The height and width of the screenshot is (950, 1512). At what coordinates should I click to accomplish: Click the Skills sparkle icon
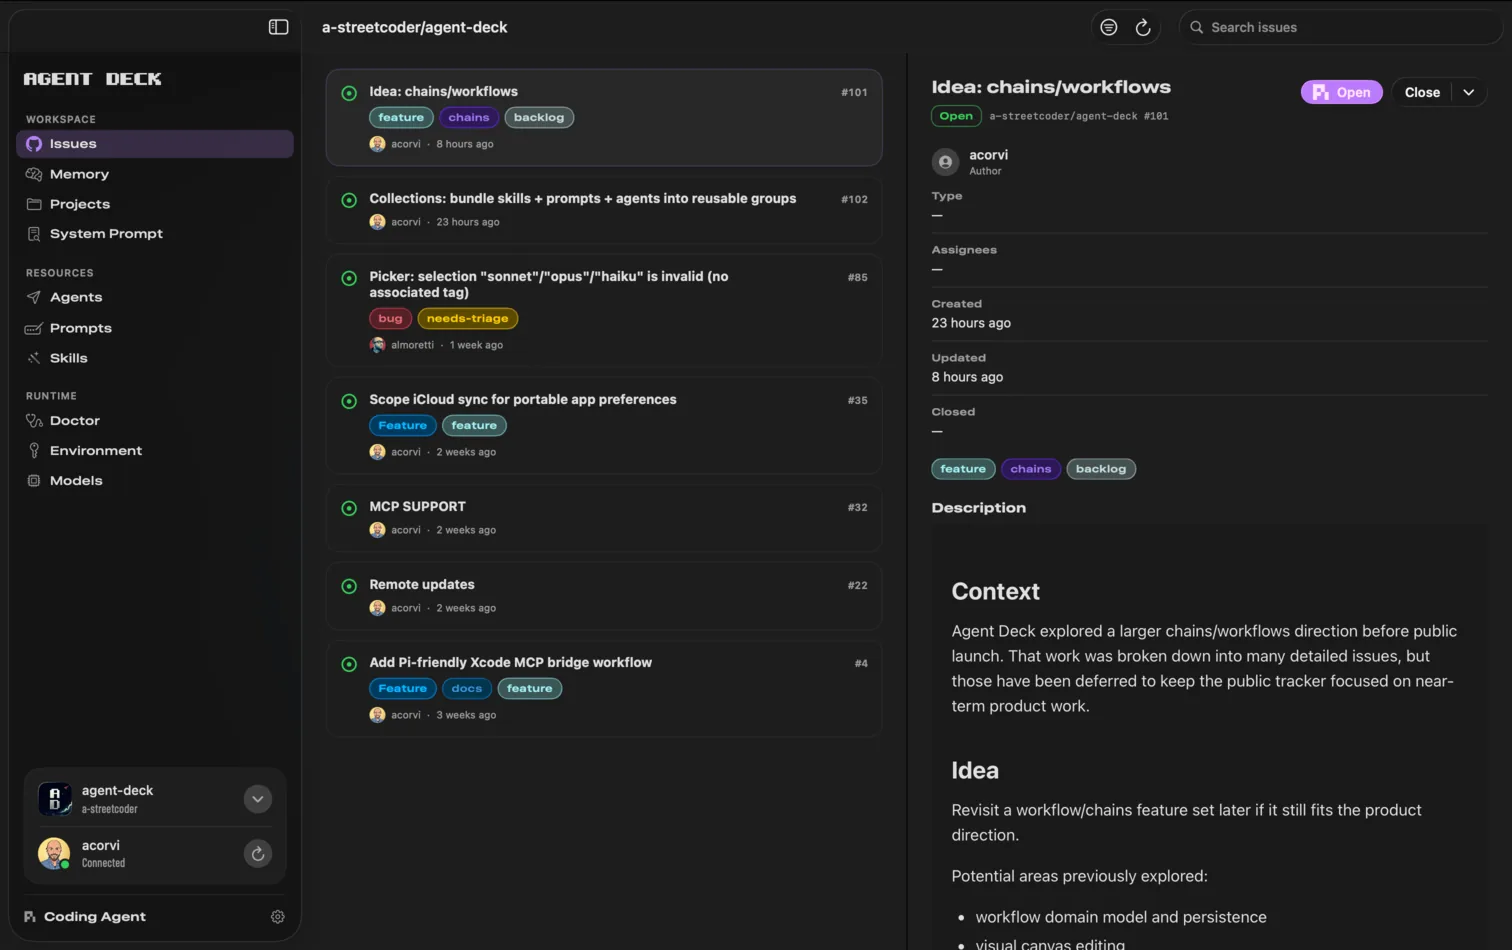click(34, 358)
